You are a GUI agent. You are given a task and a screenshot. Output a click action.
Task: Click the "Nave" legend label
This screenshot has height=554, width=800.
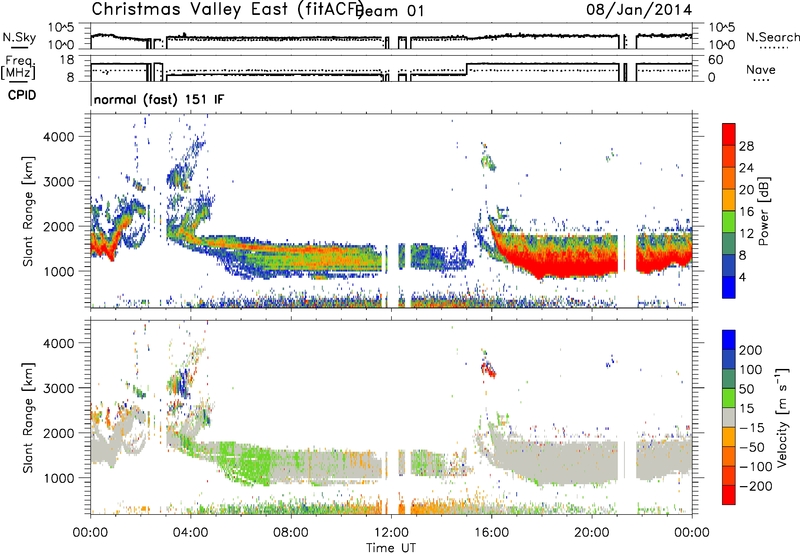click(x=760, y=70)
